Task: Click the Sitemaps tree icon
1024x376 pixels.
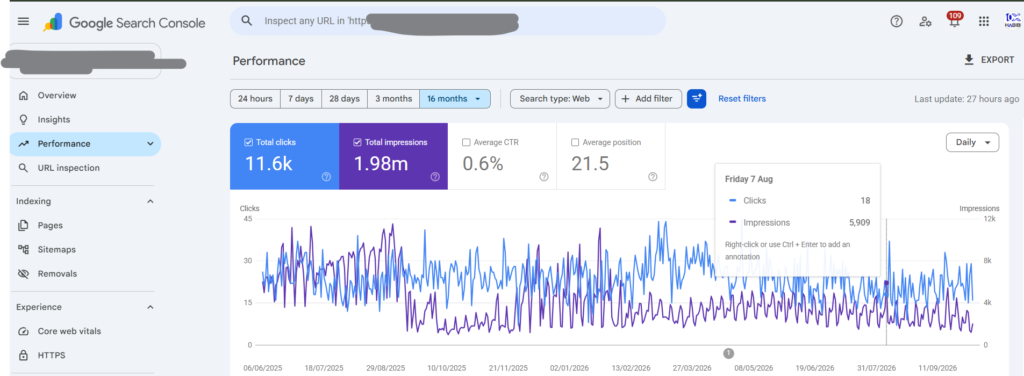Action: (x=24, y=249)
